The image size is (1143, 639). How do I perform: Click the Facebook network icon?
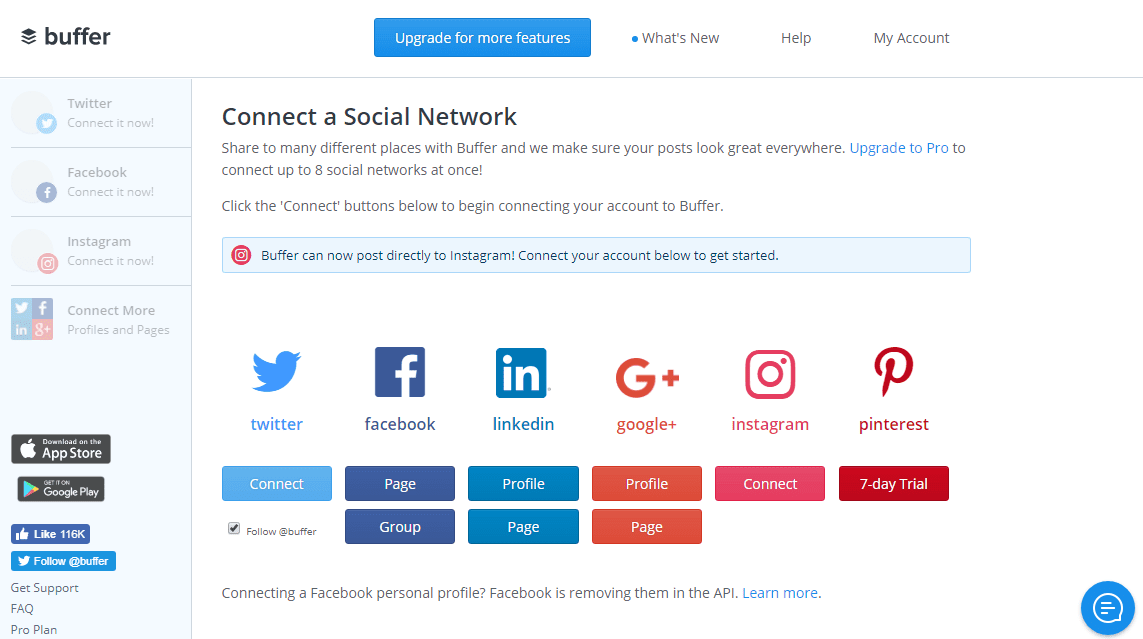click(399, 372)
